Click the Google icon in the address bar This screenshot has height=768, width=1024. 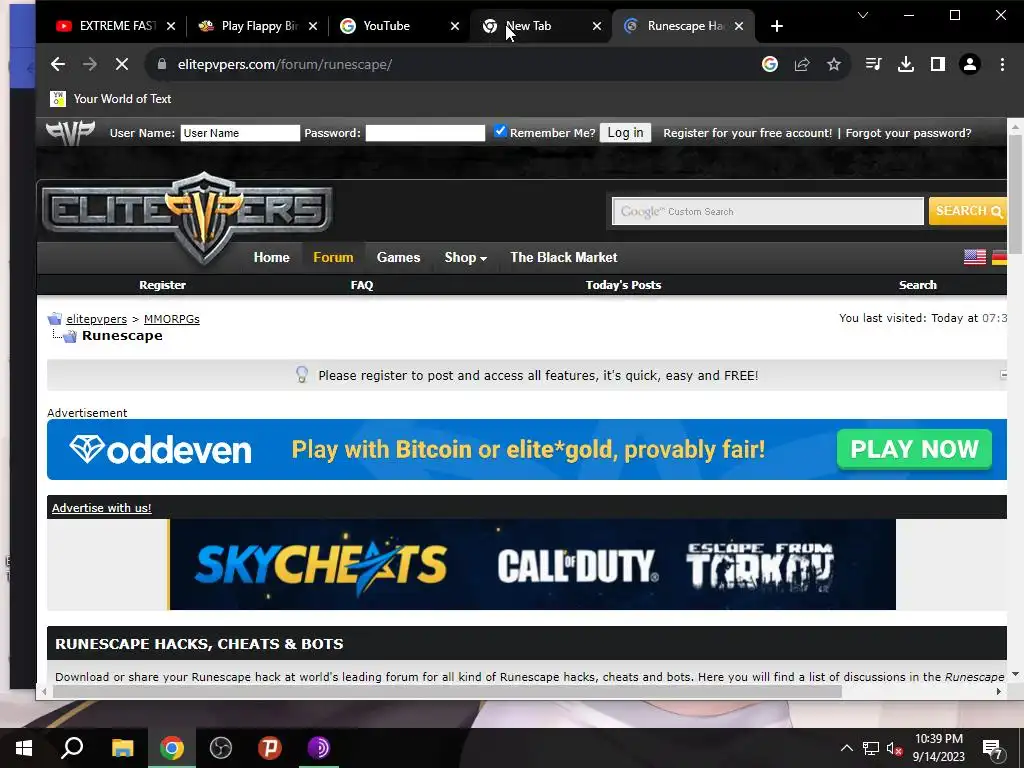coord(770,64)
